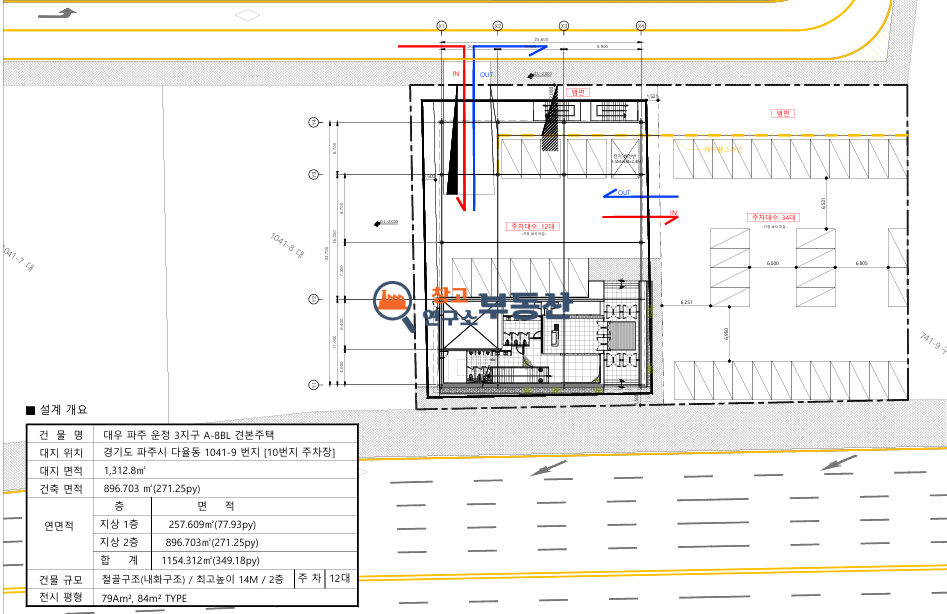Click the blue OUT label near X2
This screenshot has height=614, width=947.
486,75
